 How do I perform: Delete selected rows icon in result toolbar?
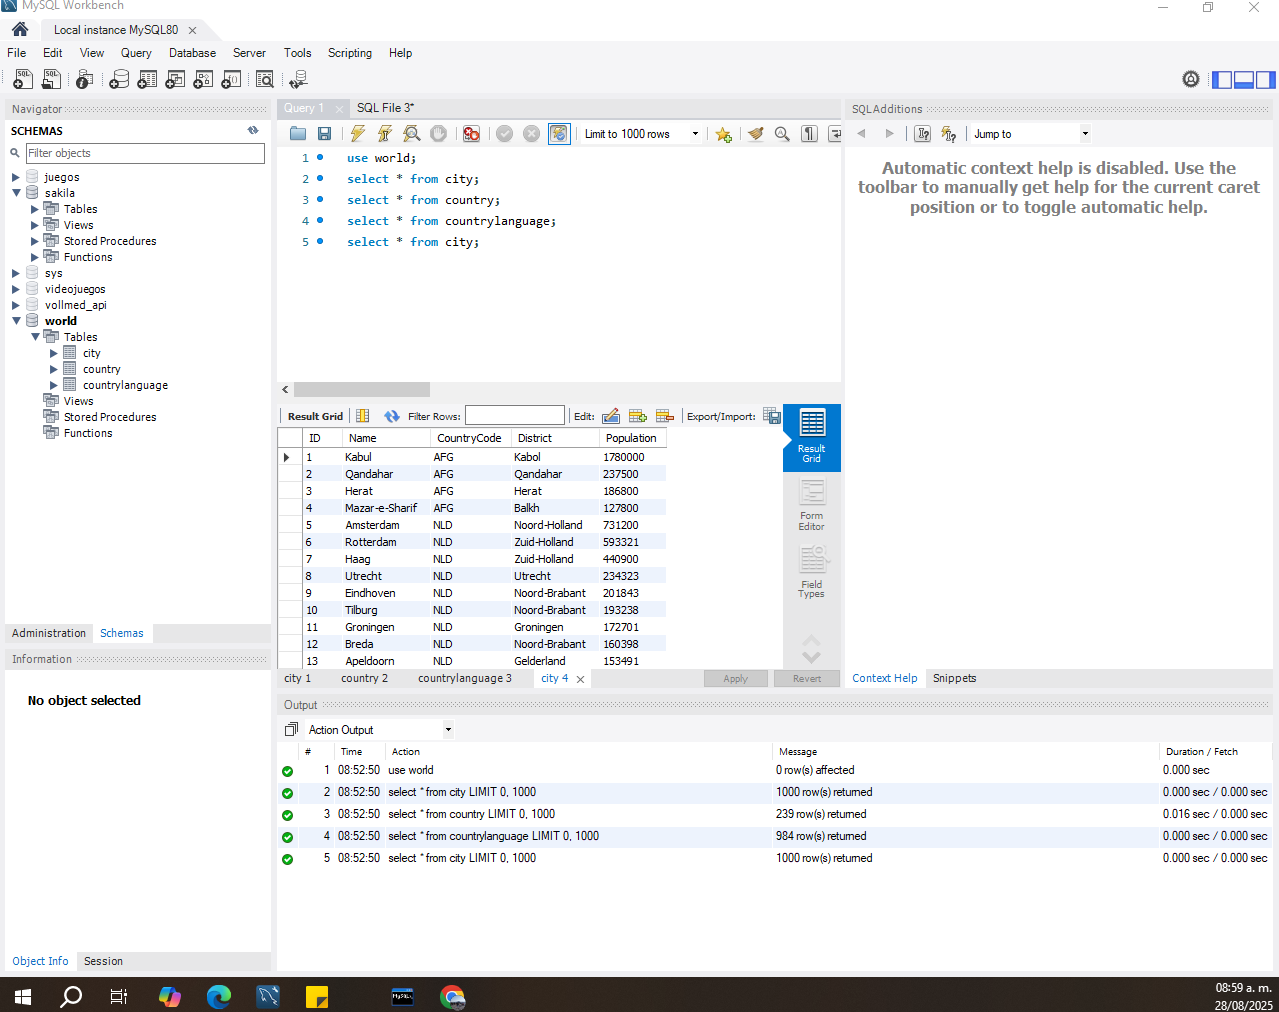pyautogui.click(x=665, y=416)
